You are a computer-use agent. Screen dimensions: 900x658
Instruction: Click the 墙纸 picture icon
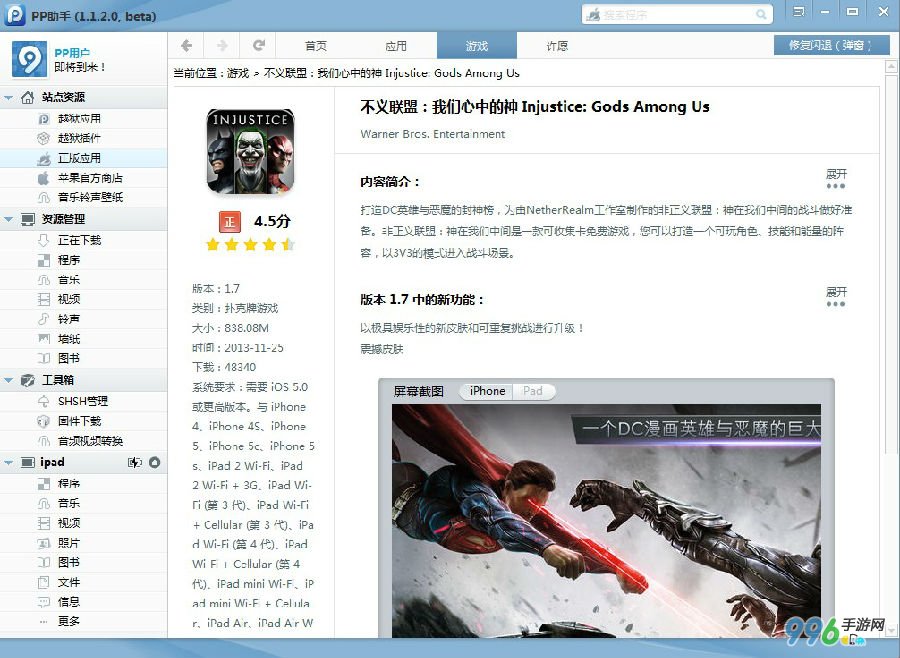coord(44,339)
